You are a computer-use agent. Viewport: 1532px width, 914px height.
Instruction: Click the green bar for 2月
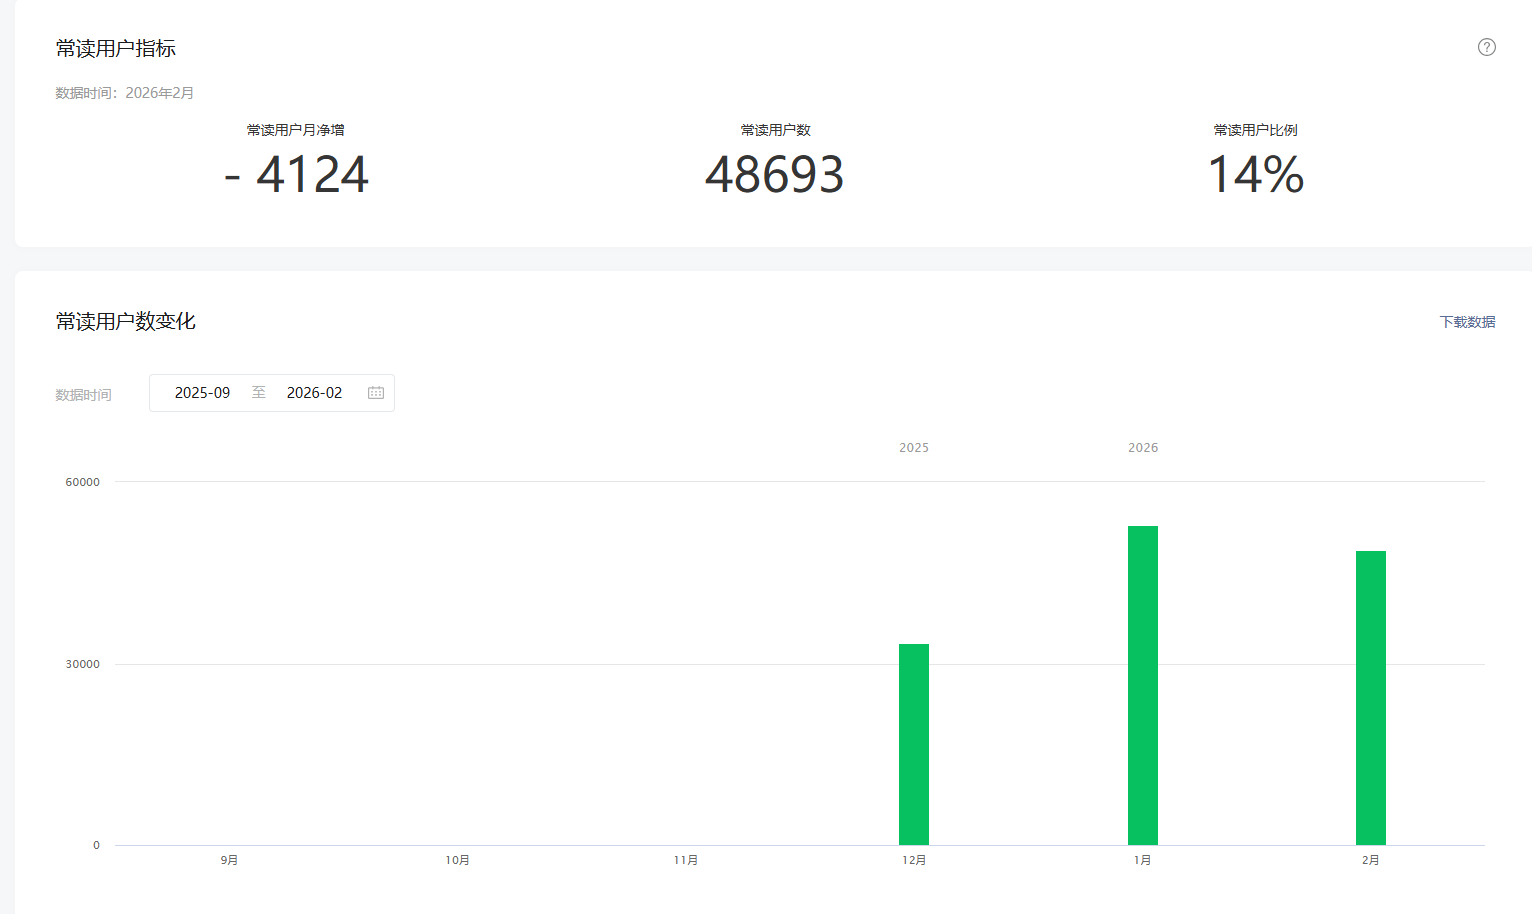(x=1370, y=697)
